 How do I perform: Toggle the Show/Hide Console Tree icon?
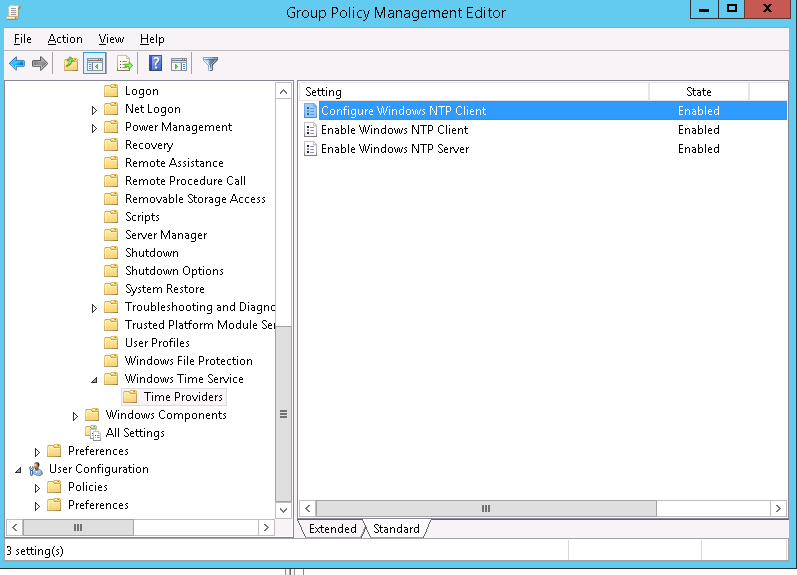tap(95, 64)
